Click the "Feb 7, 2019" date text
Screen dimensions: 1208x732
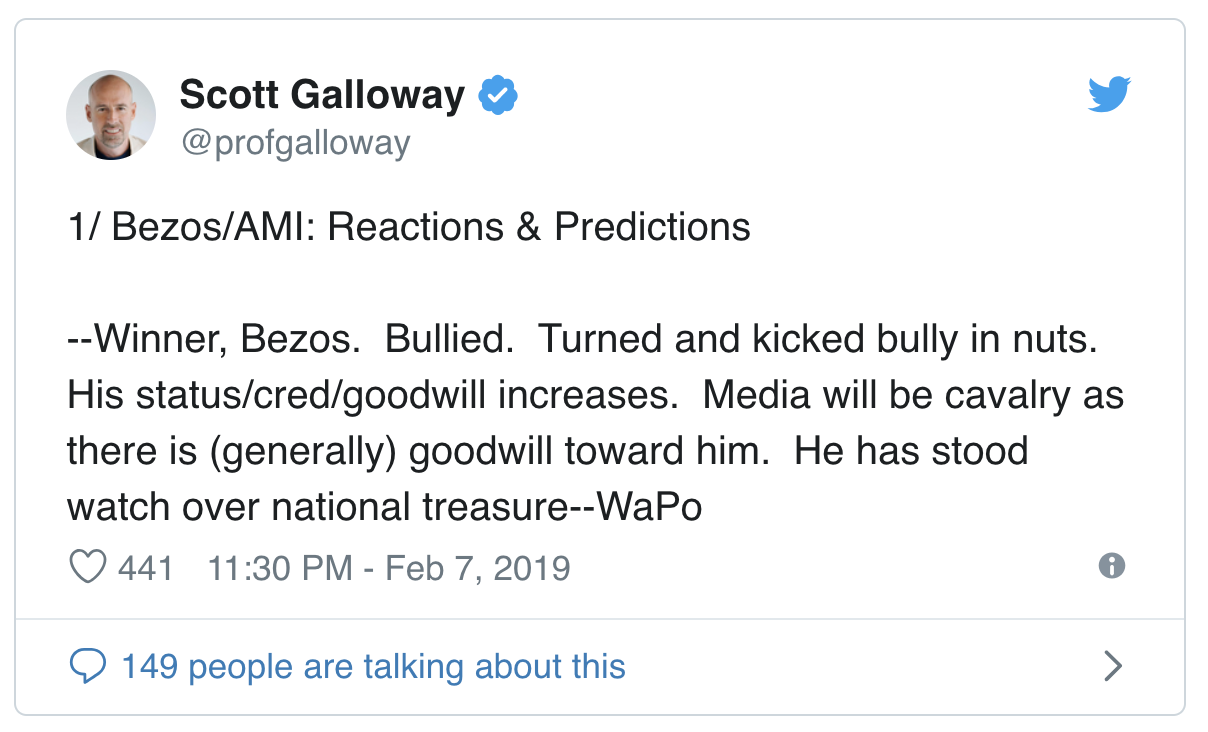(478, 568)
